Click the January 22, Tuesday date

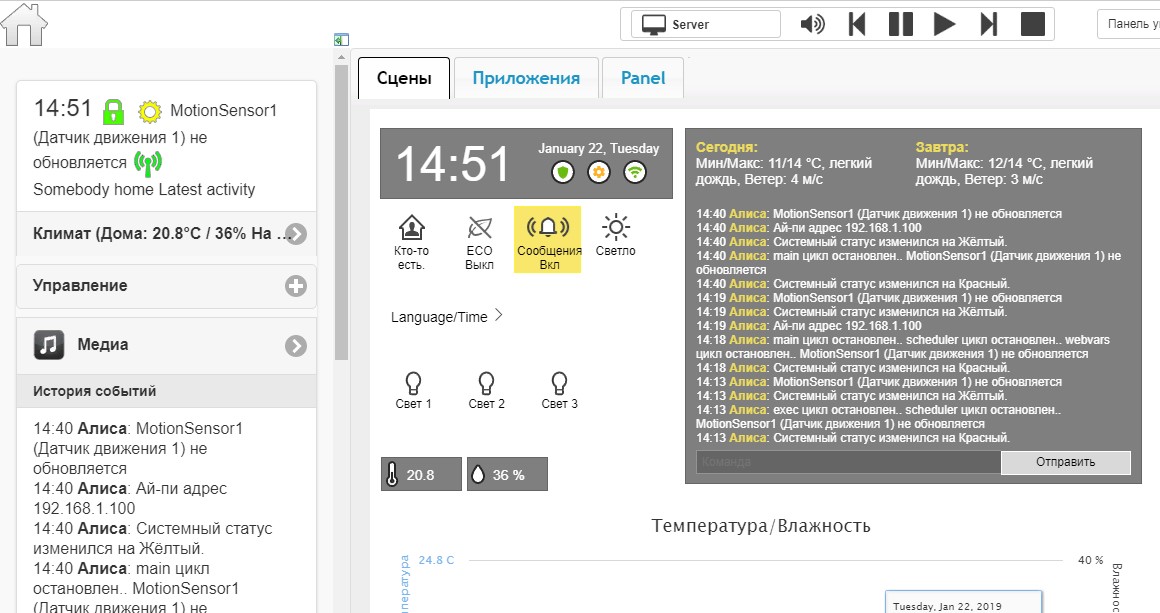click(598, 149)
